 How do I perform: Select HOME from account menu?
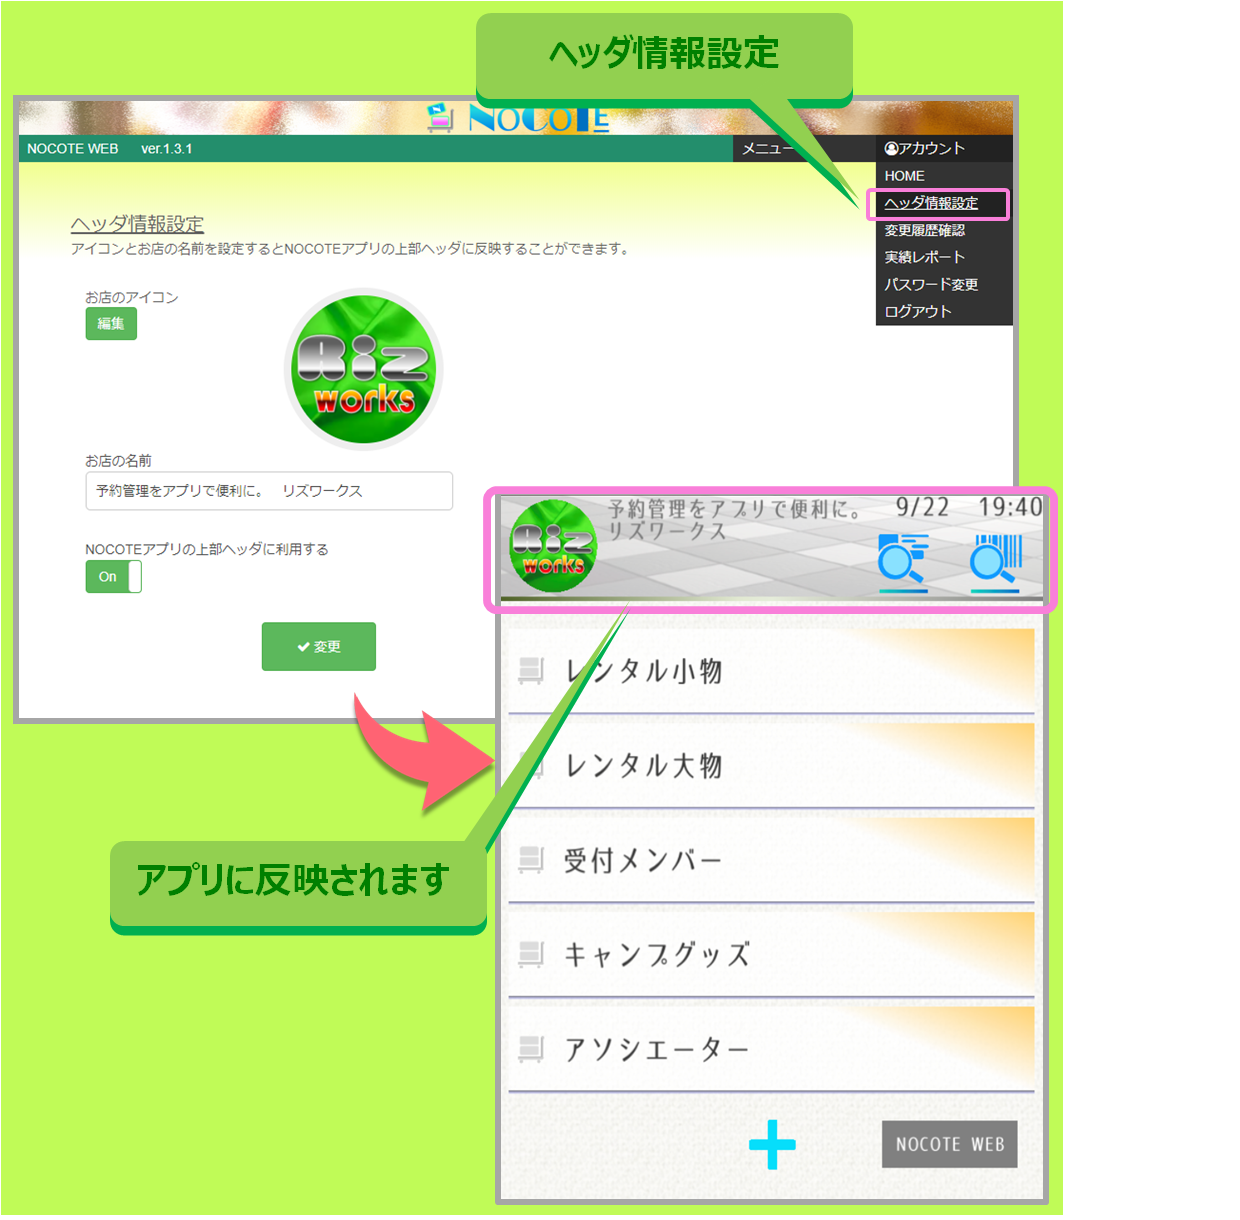(905, 176)
